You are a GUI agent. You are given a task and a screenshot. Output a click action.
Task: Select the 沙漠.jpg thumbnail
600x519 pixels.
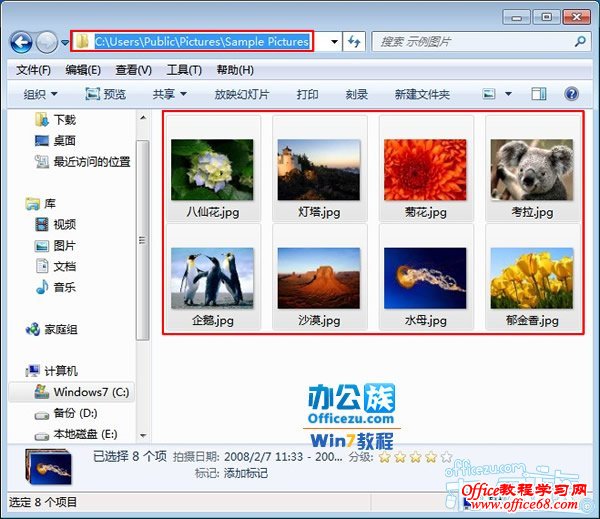point(320,277)
